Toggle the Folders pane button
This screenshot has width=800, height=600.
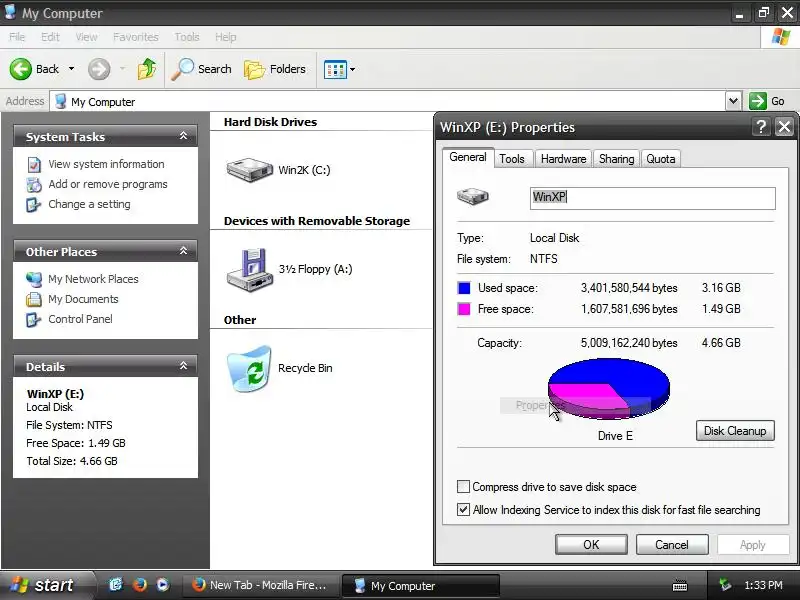pos(275,69)
